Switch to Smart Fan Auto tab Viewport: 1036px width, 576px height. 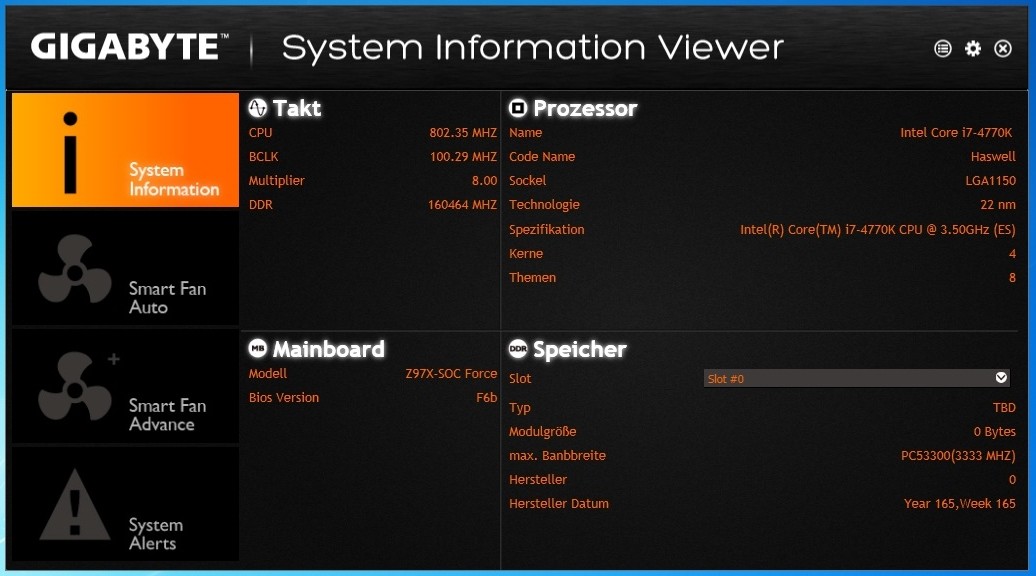click(x=126, y=268)
